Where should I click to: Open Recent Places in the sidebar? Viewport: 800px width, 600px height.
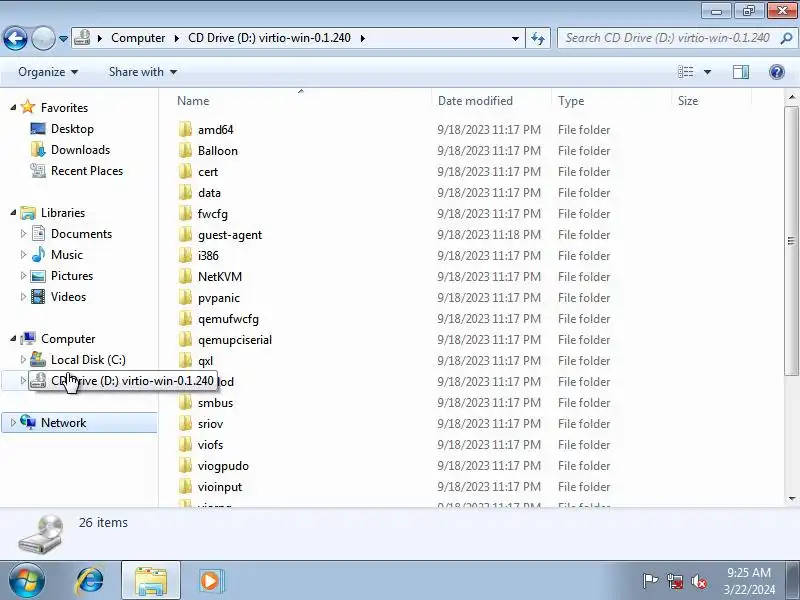click(87, 170)
